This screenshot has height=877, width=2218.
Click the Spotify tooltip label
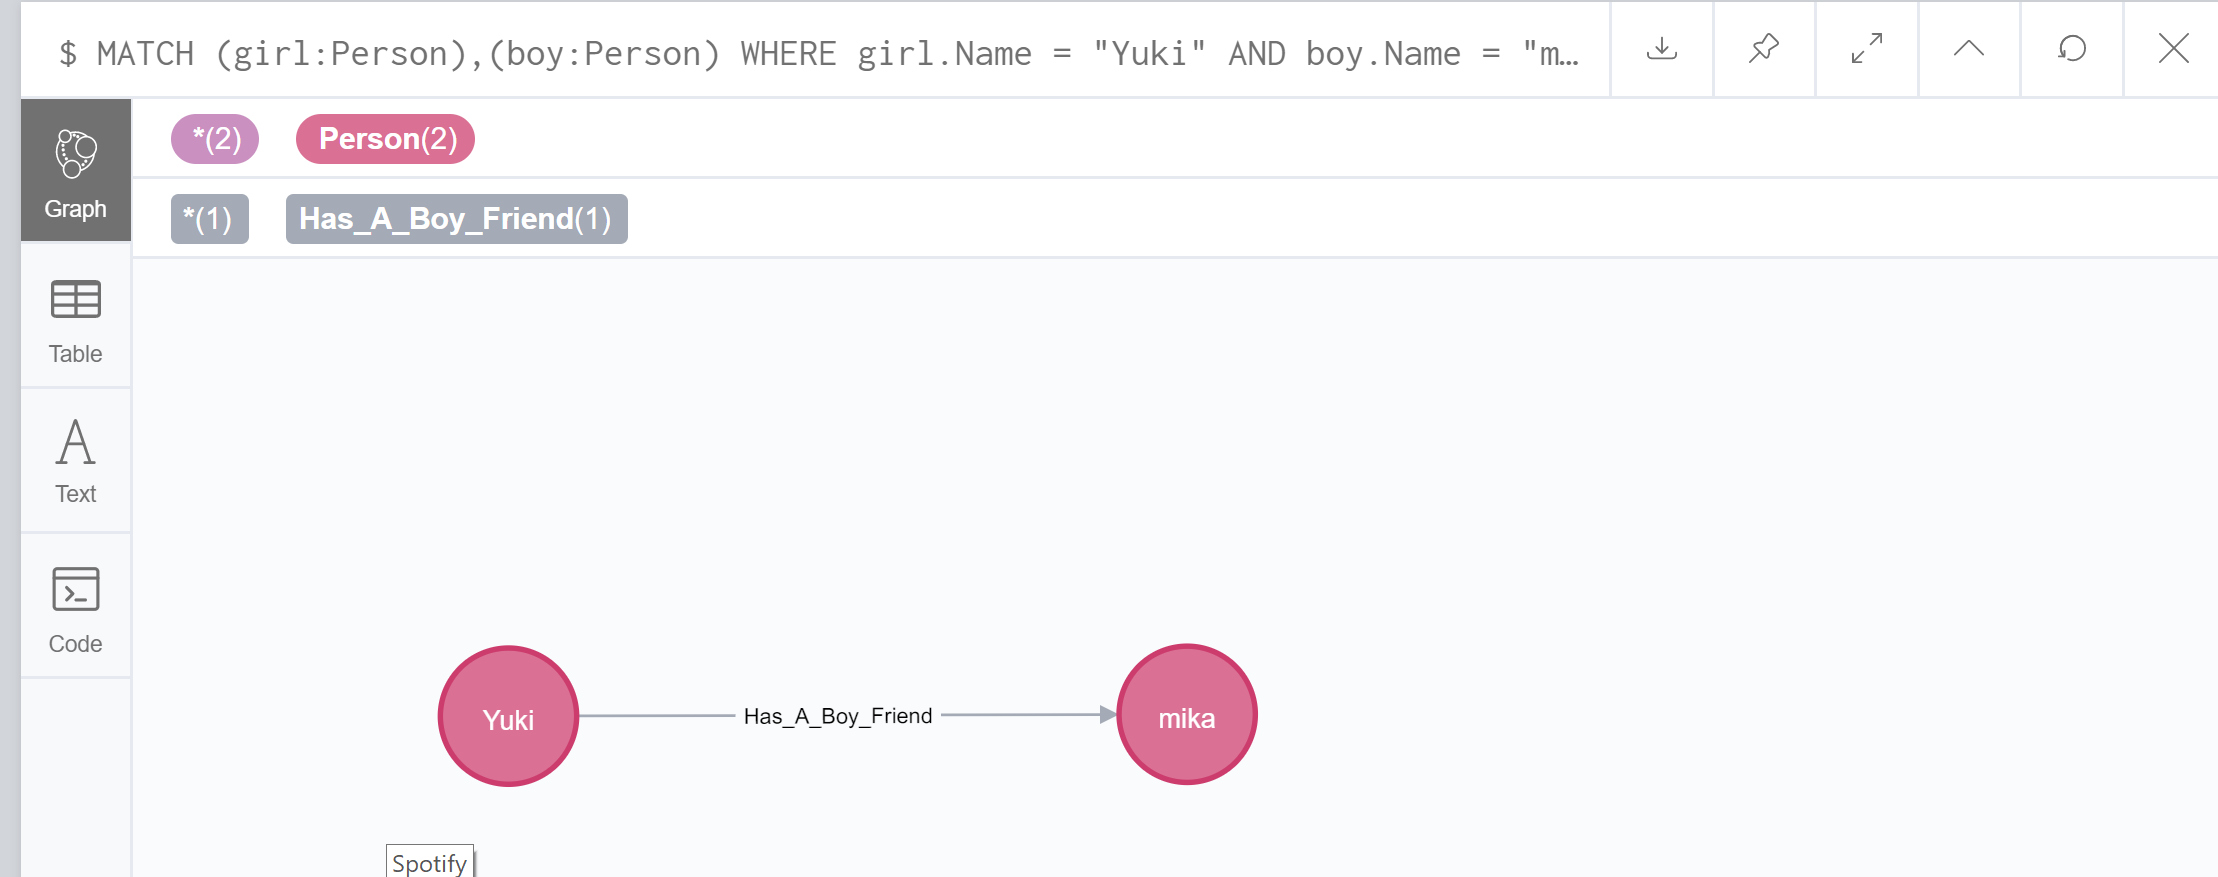(x=430, y=862)
